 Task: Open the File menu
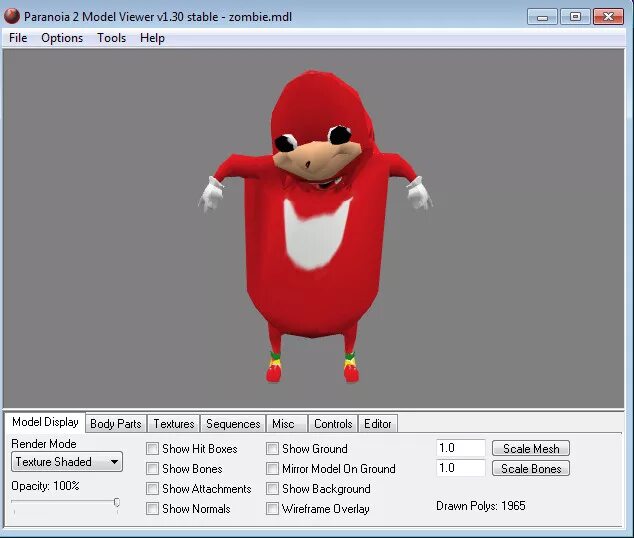(18, 38)
